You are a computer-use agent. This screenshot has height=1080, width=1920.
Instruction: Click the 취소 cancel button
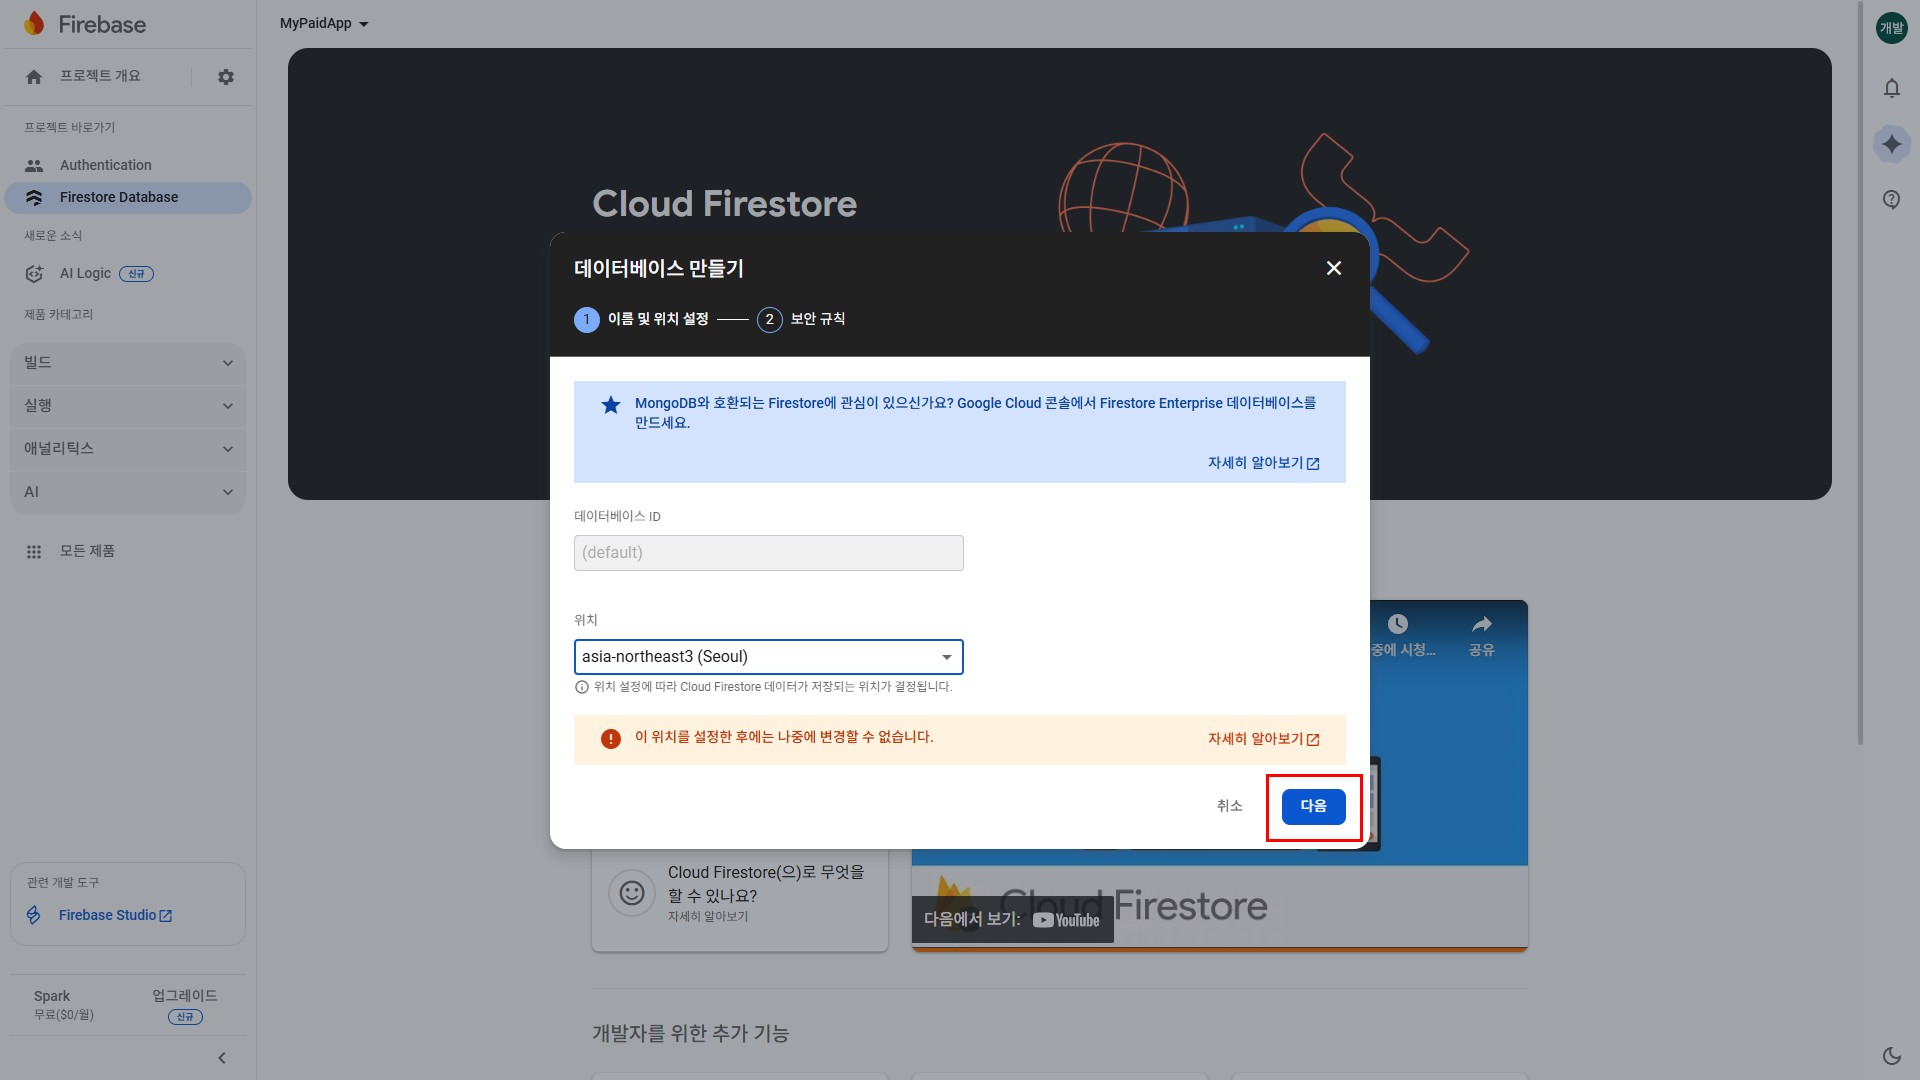tap(1229, 806)
